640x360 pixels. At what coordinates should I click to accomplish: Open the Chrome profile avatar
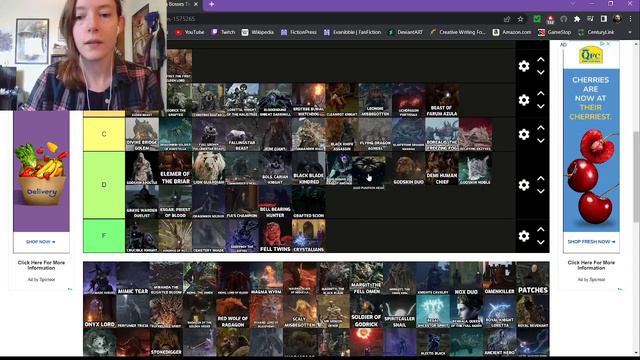point(617,19)
